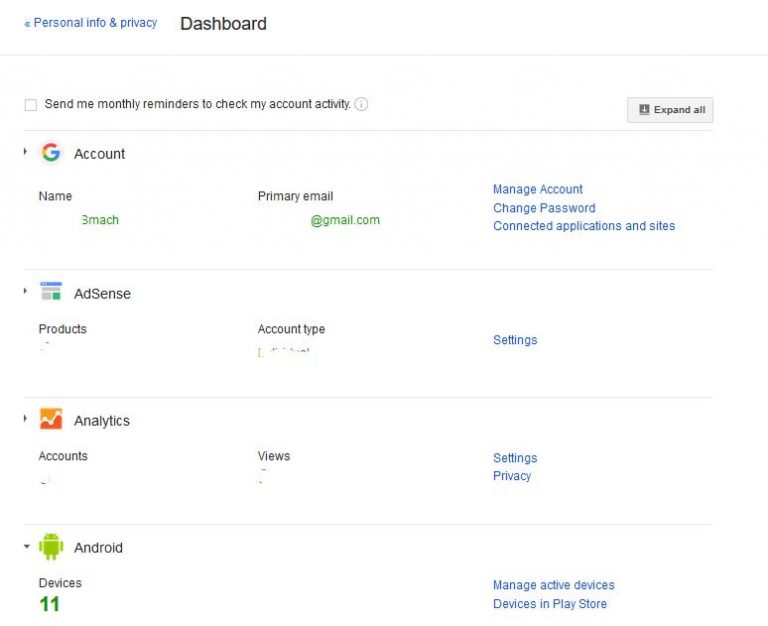This screenshot has height=626, width=768.
Task: Expand the AdSense section arrow
Action: 25,291
